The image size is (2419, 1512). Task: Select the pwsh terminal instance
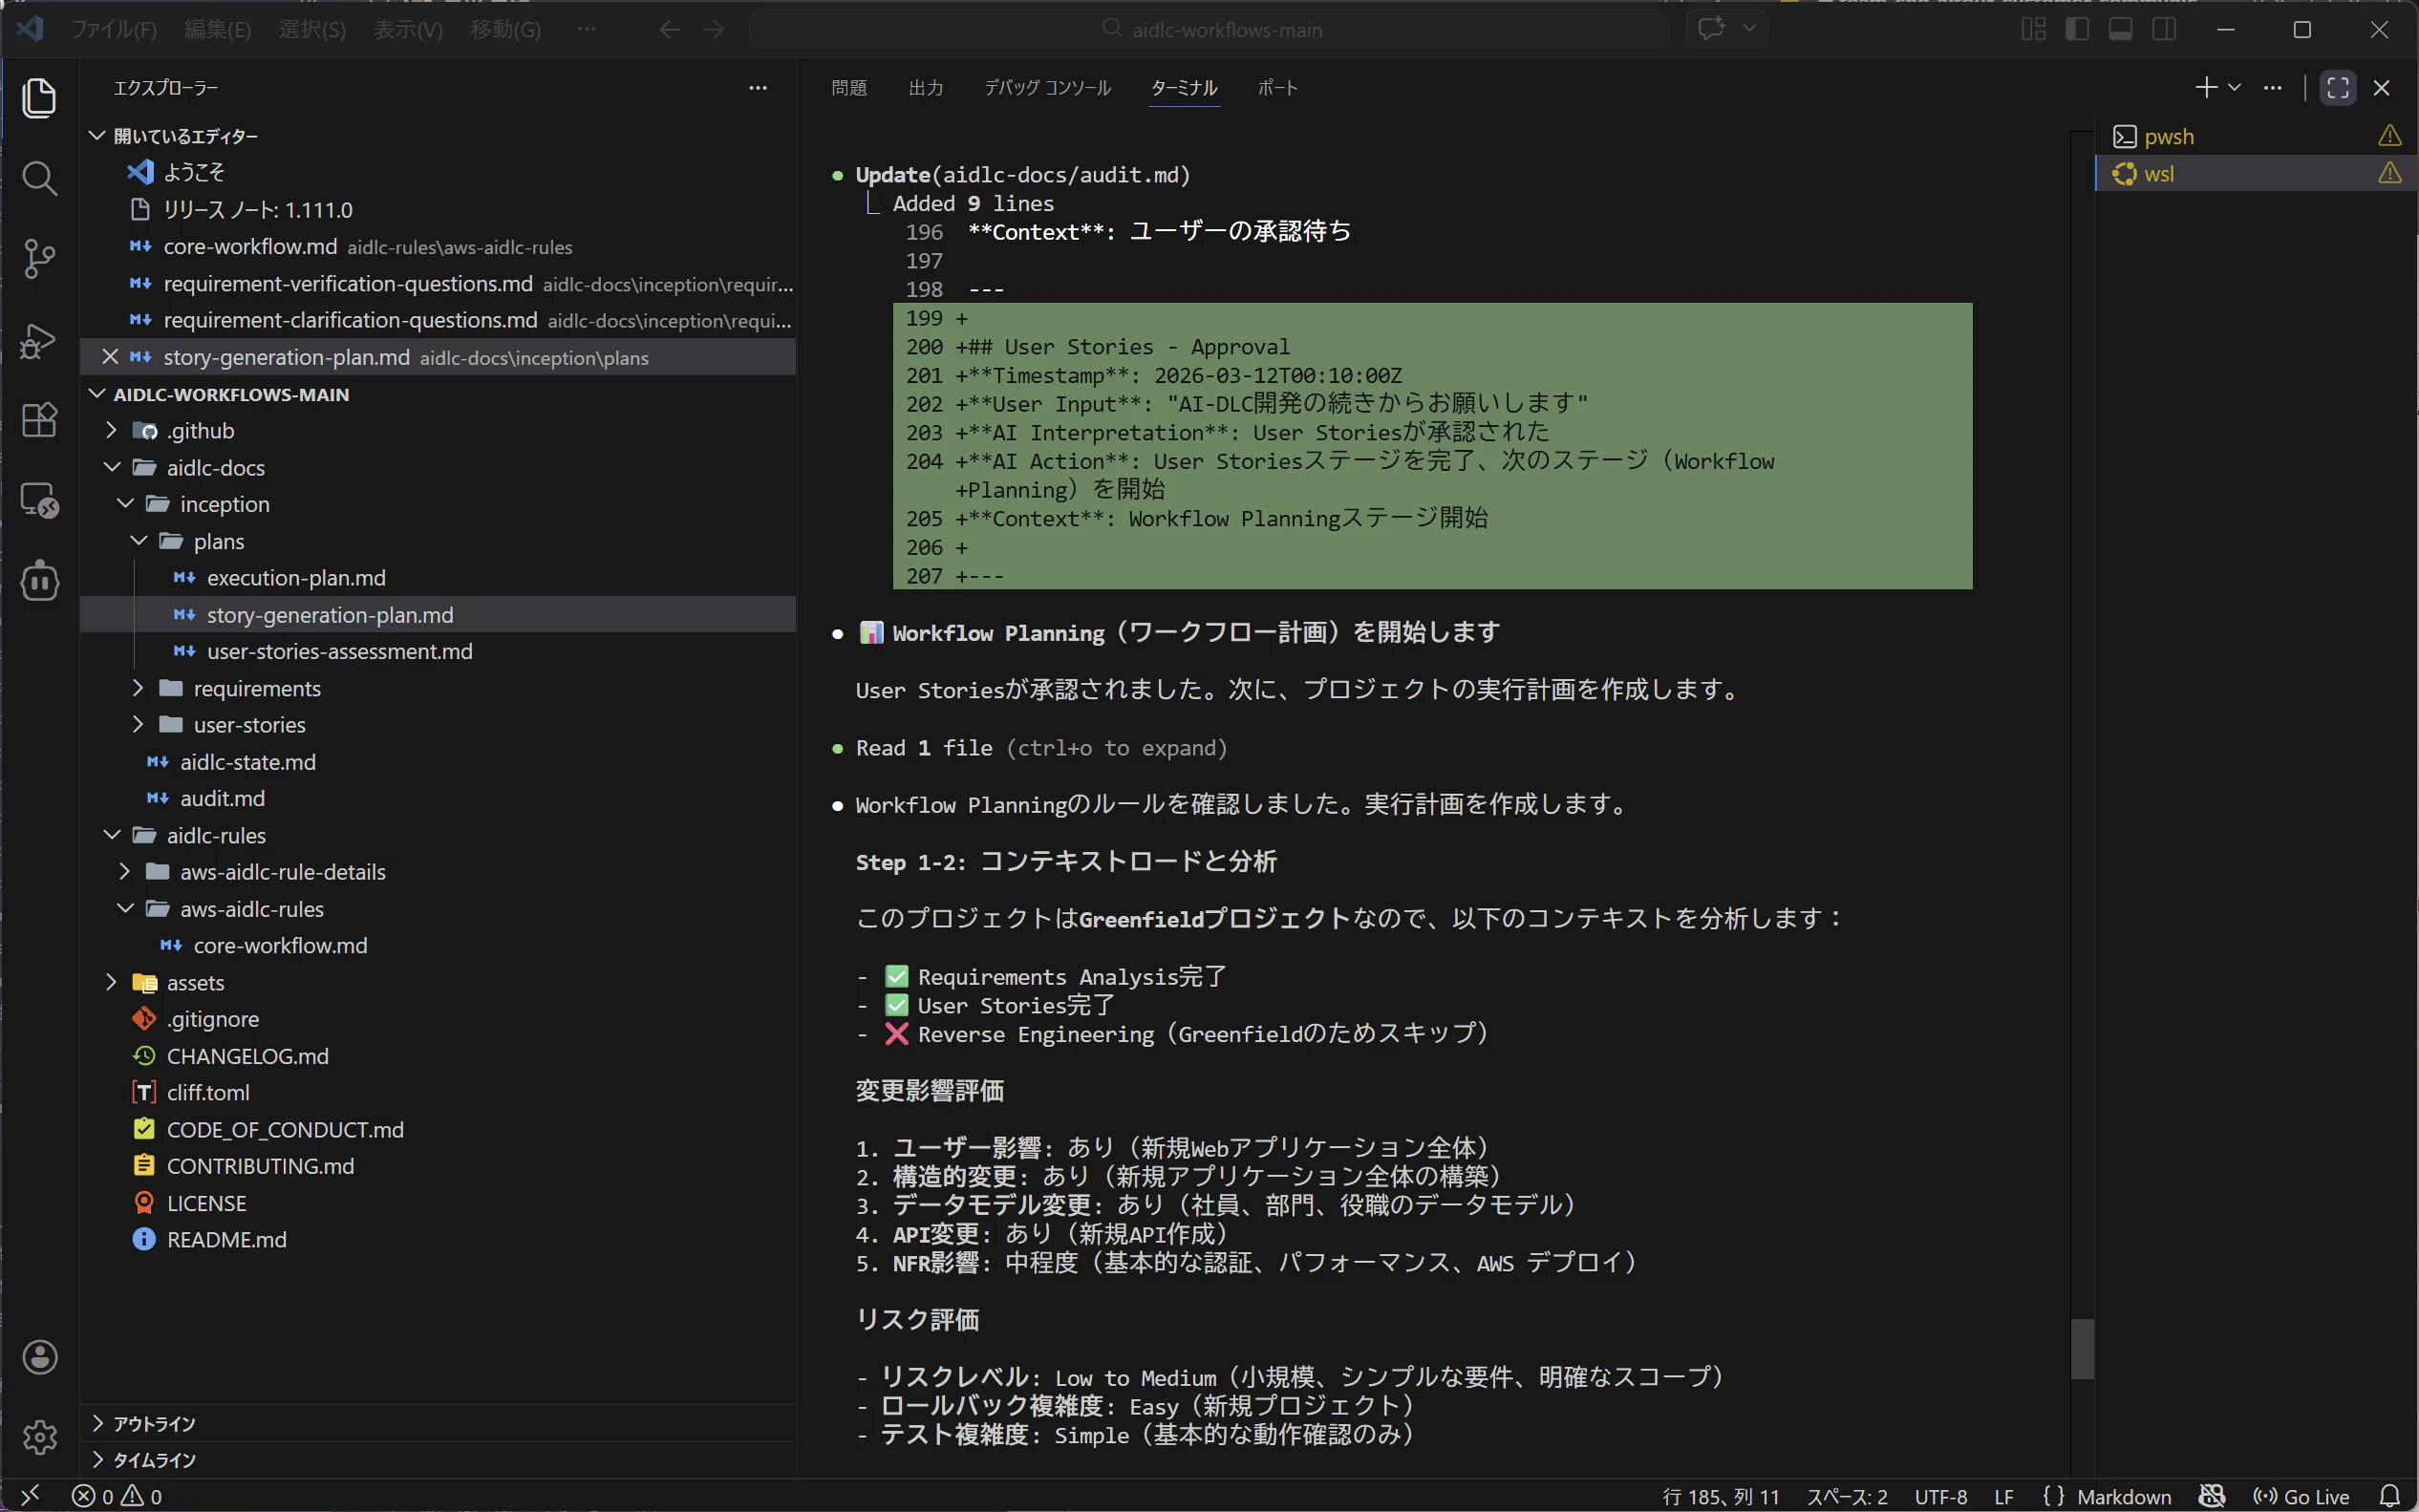point(2256,136)
